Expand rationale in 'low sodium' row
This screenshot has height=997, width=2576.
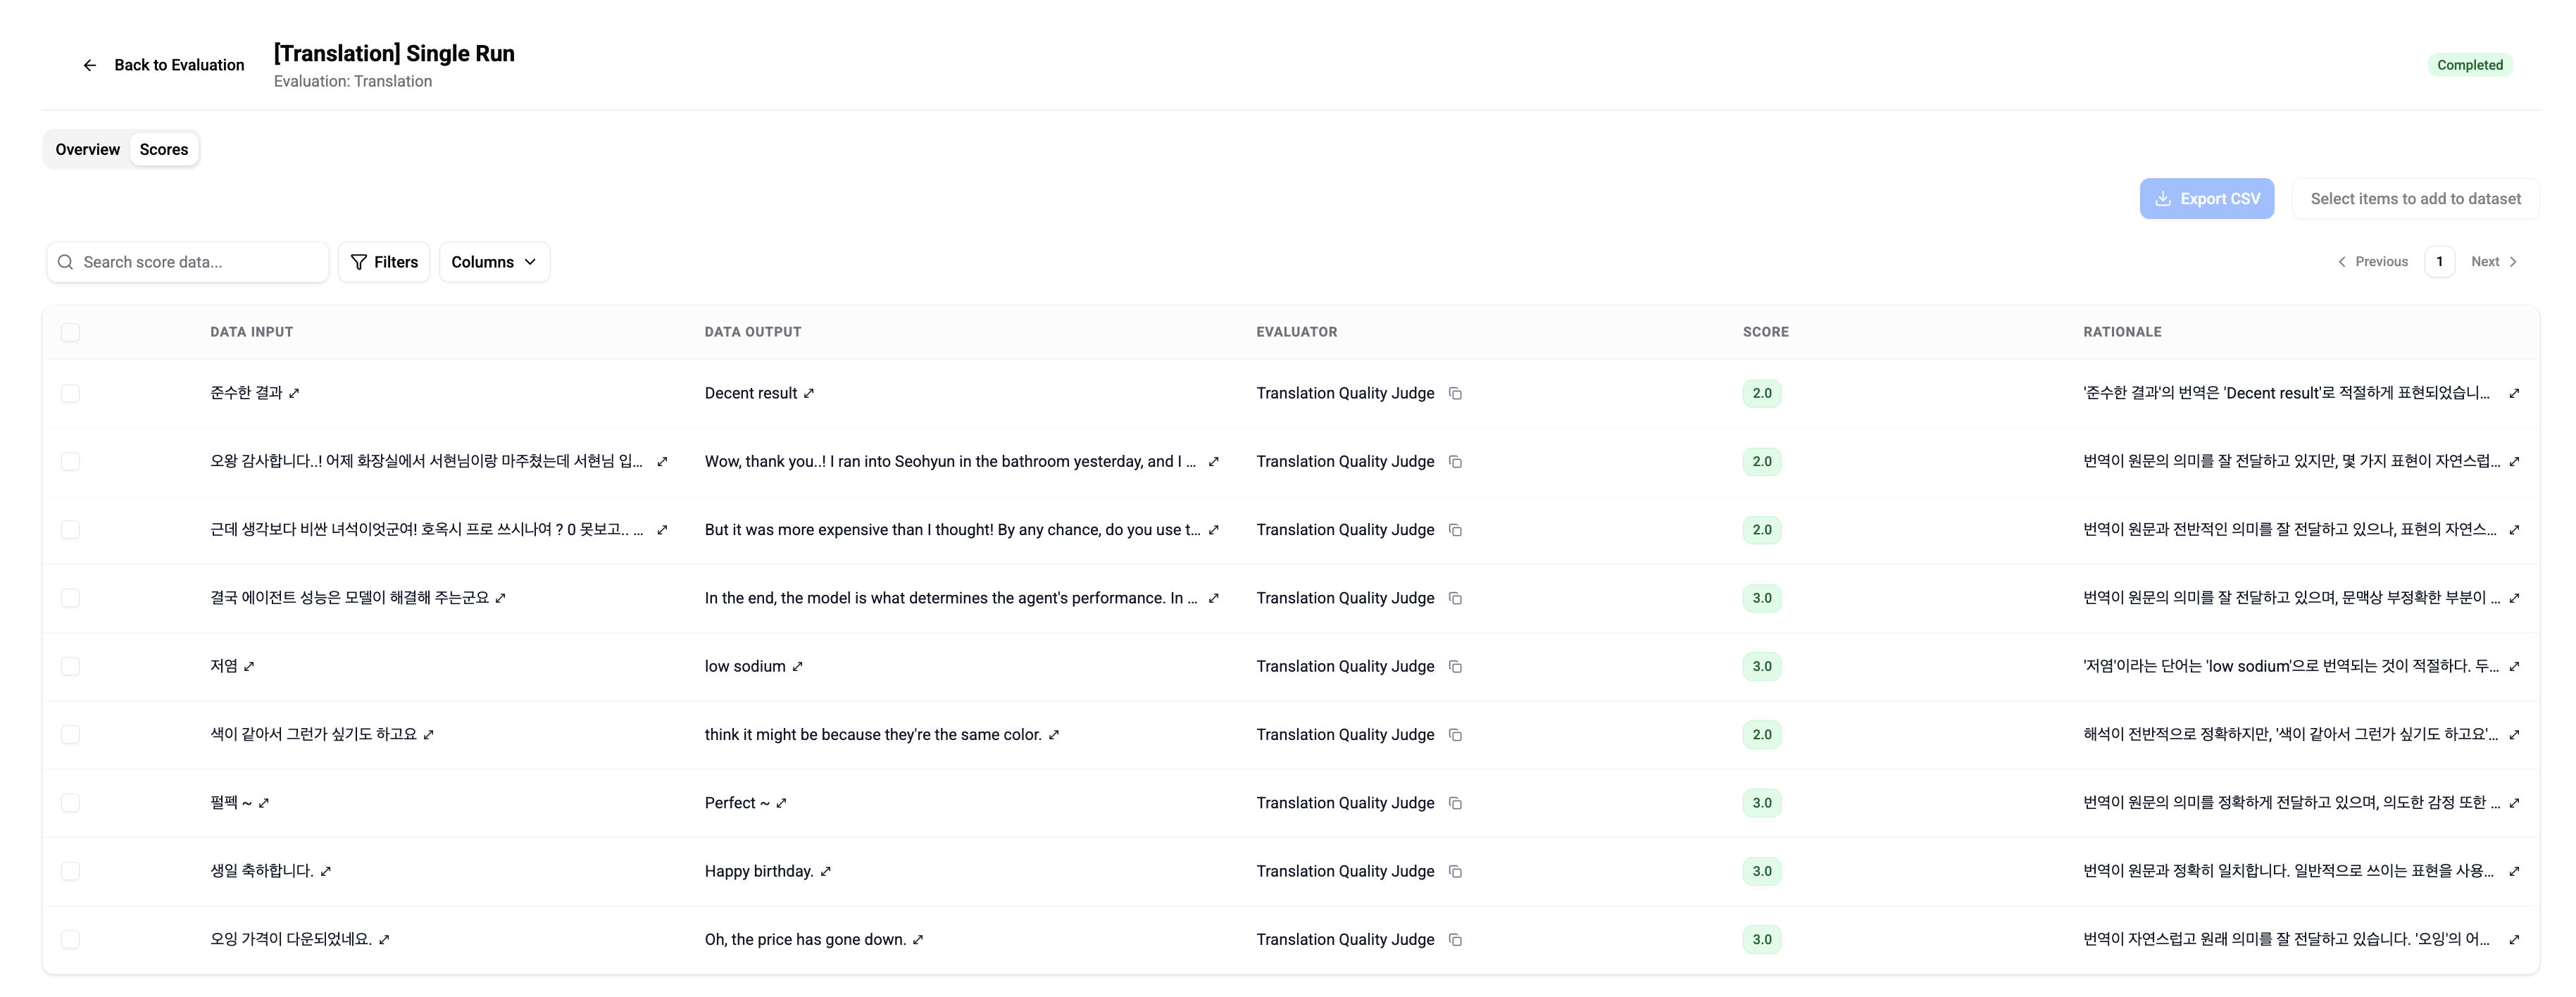(x=2514, y=666)
